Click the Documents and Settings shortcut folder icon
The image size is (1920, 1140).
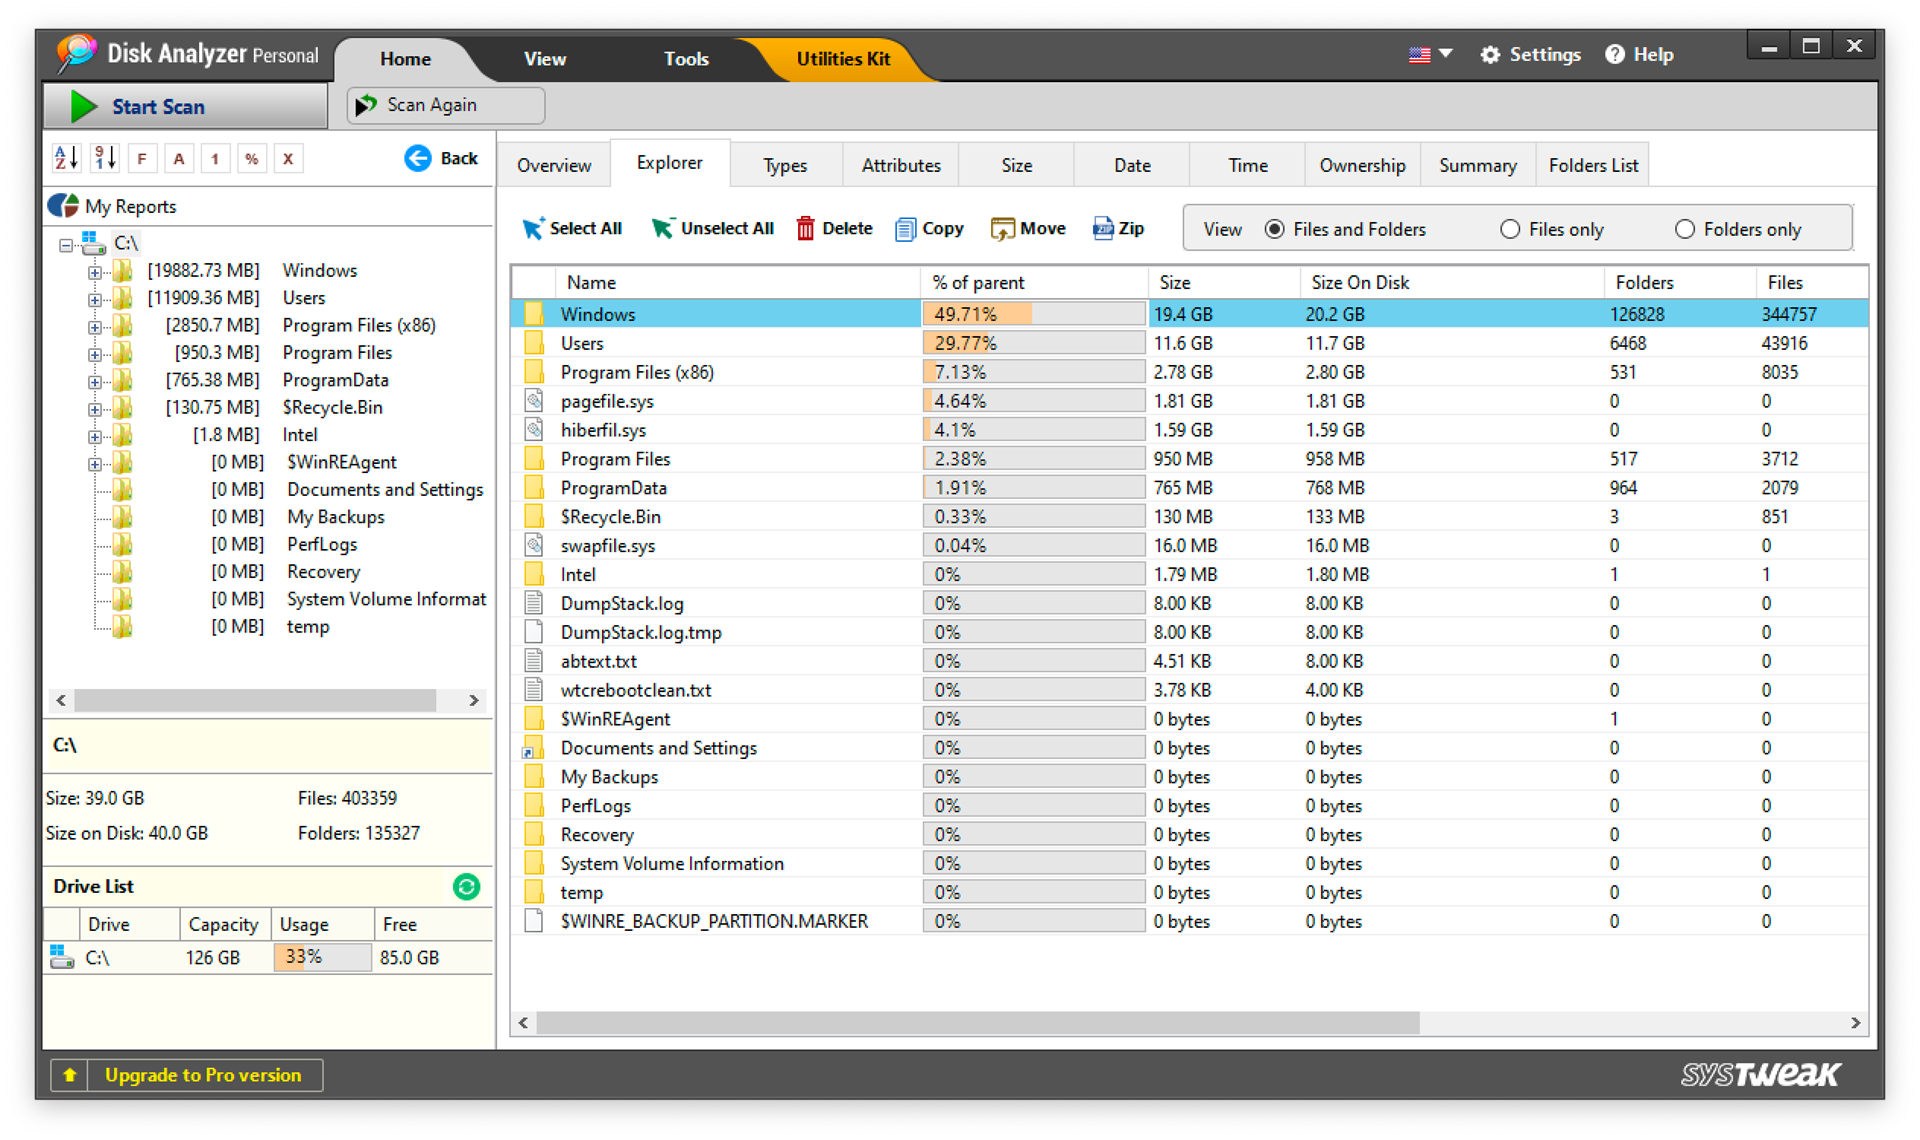[534, 748]
